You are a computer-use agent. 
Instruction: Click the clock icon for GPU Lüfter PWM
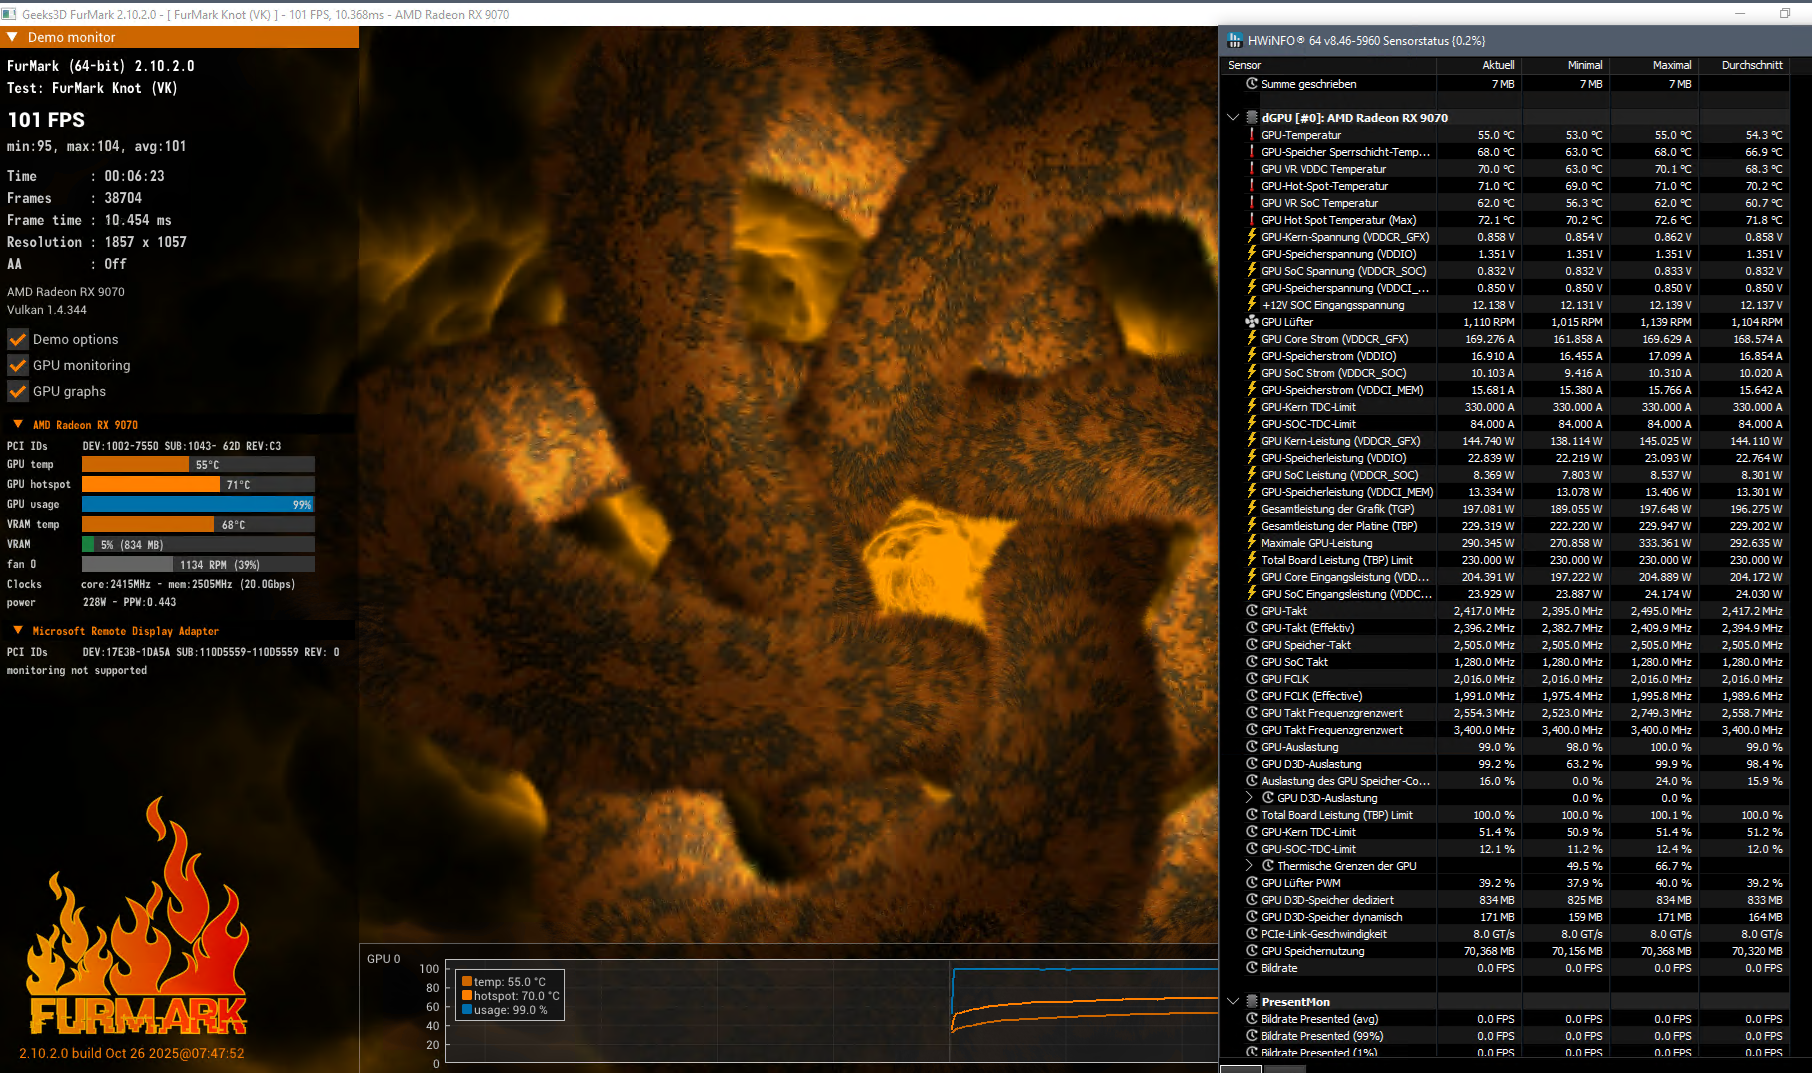tap(1251, 883)
